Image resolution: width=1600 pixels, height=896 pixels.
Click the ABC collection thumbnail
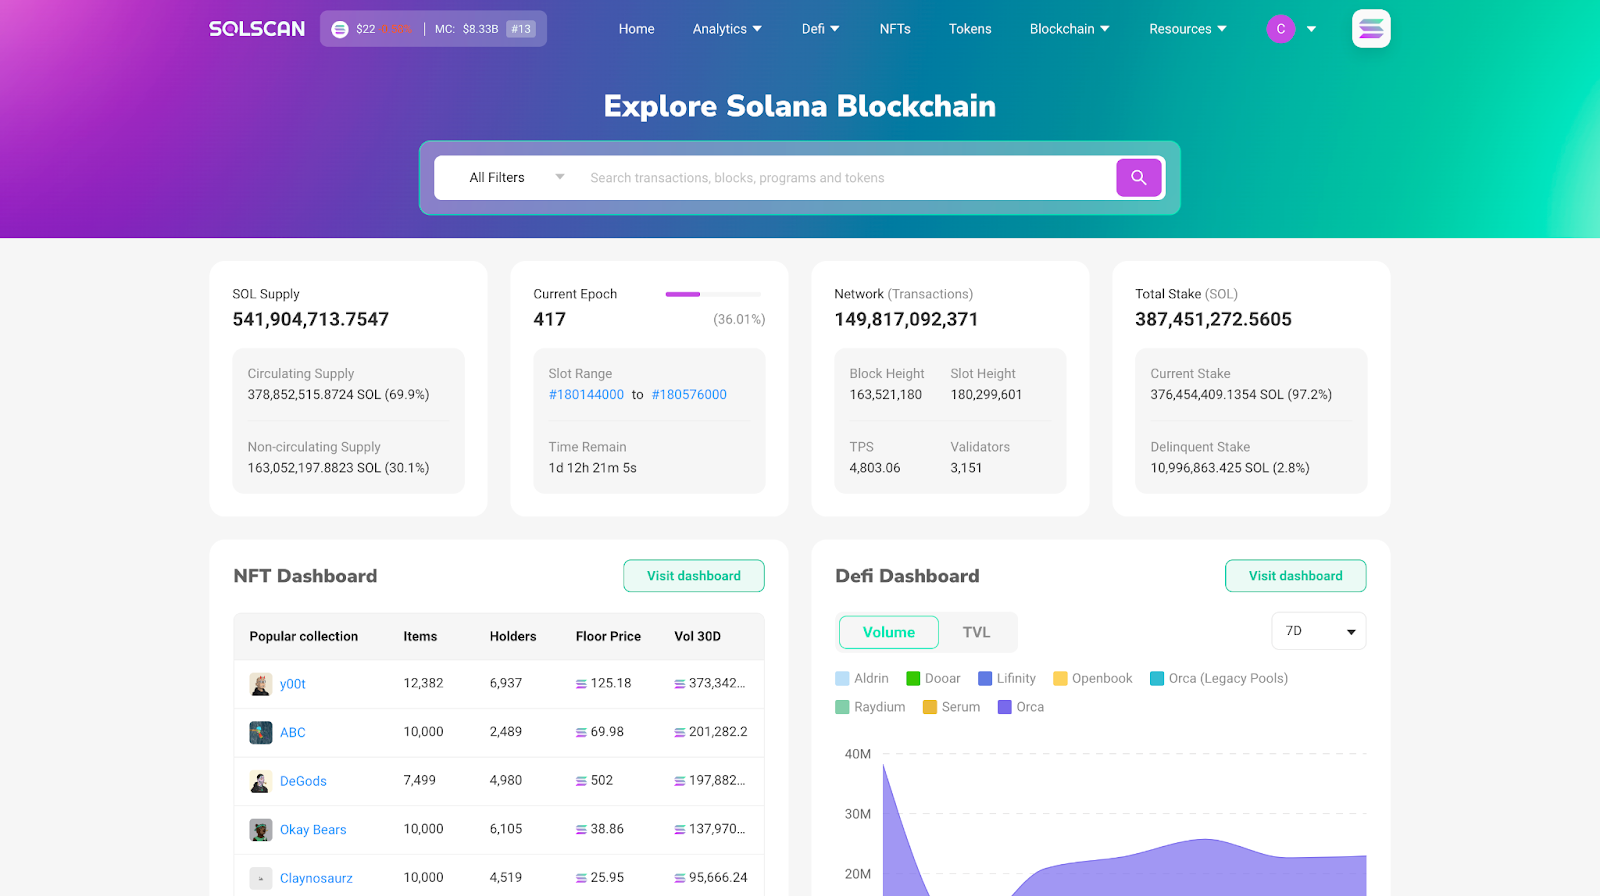260,733
